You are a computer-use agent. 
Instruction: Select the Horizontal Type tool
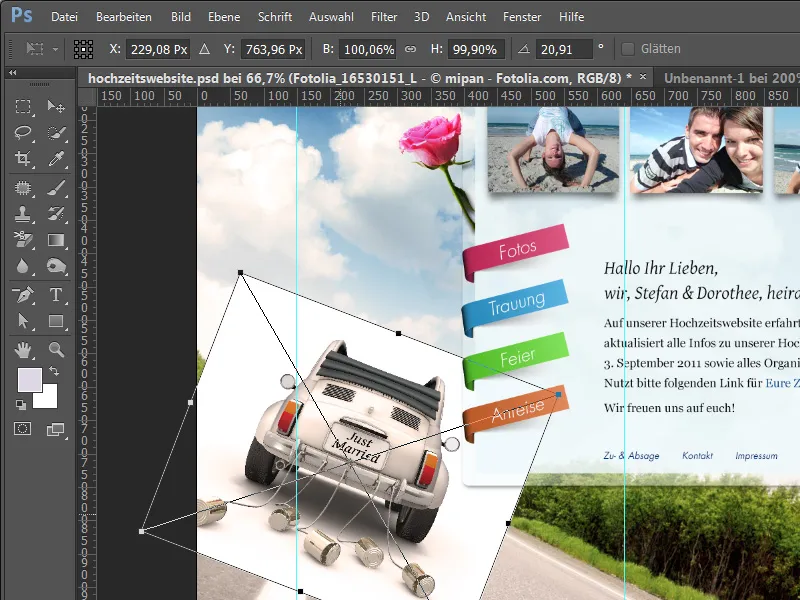click(x=56, y=294)
